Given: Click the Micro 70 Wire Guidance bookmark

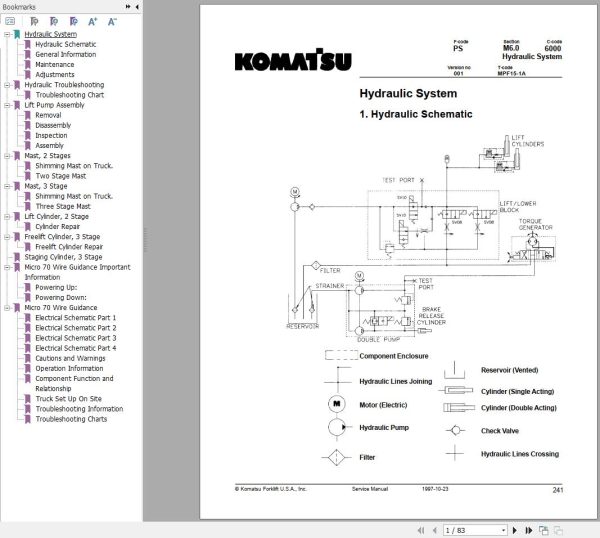Looking at the screenshot, I should 61,308.
